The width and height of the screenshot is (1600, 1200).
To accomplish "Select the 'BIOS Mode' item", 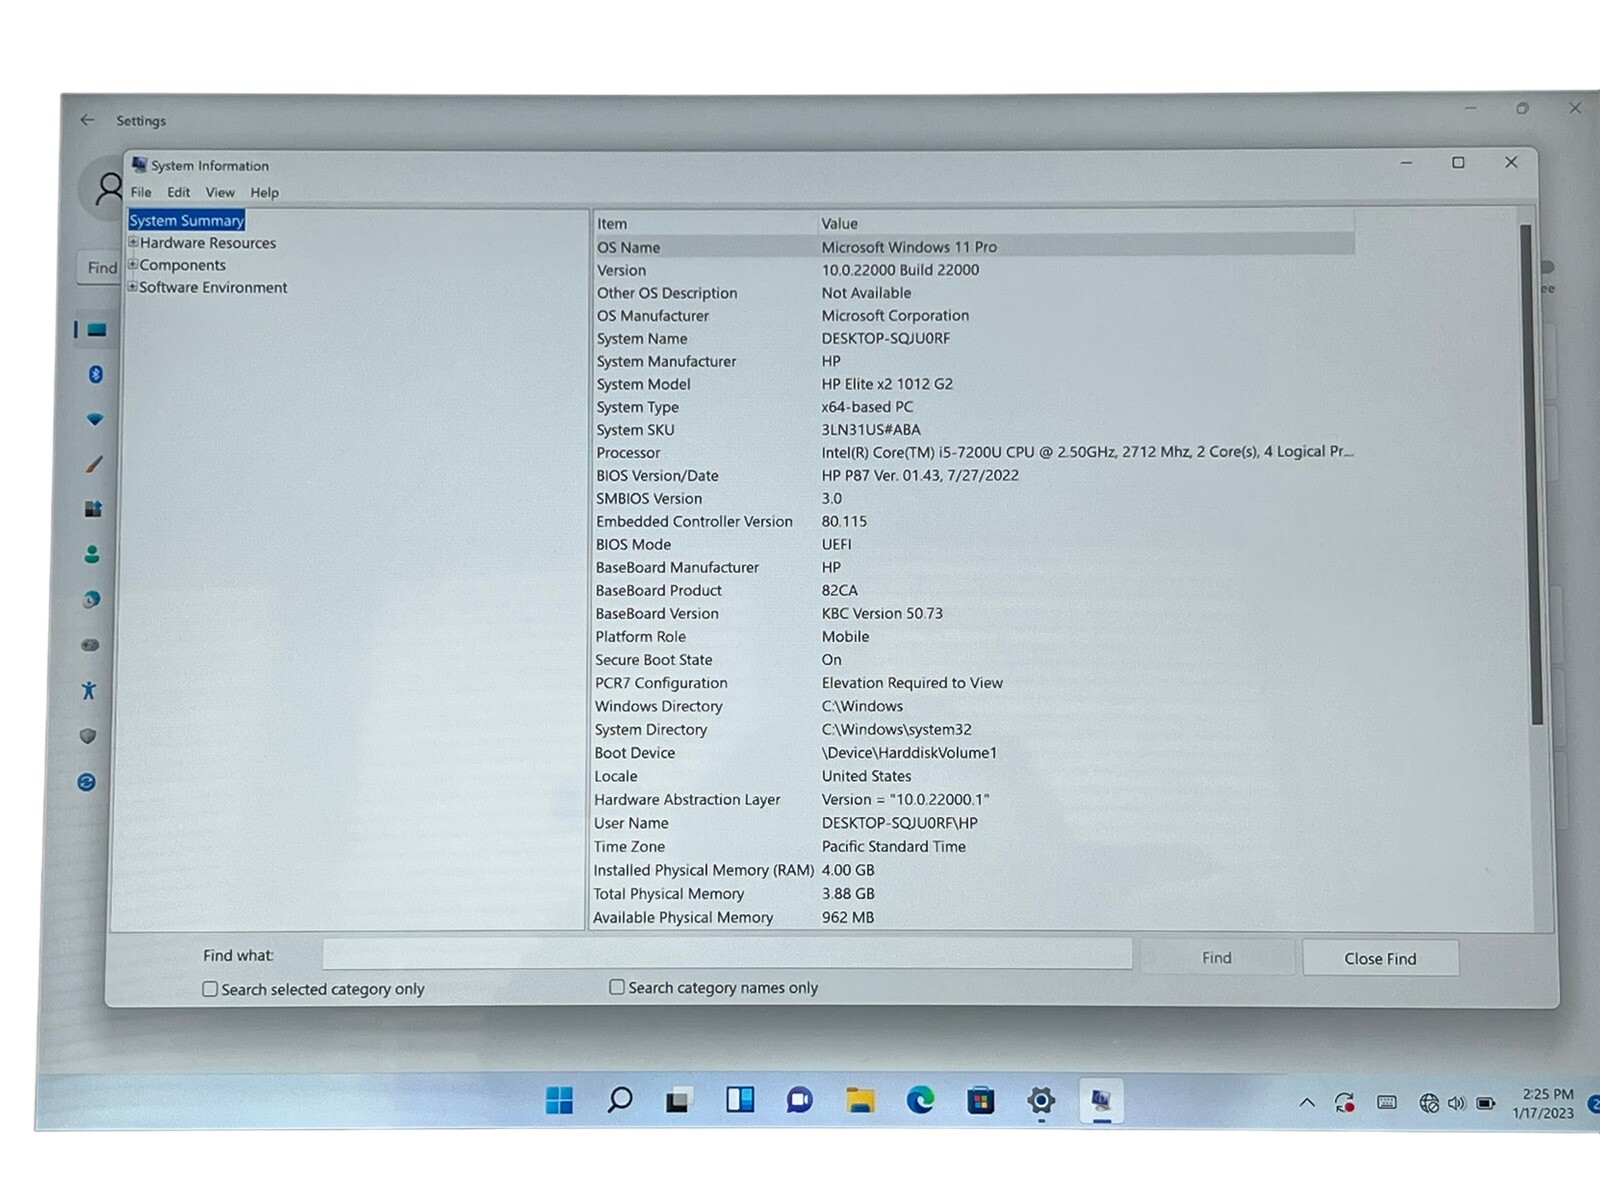I will click(633, 545).
